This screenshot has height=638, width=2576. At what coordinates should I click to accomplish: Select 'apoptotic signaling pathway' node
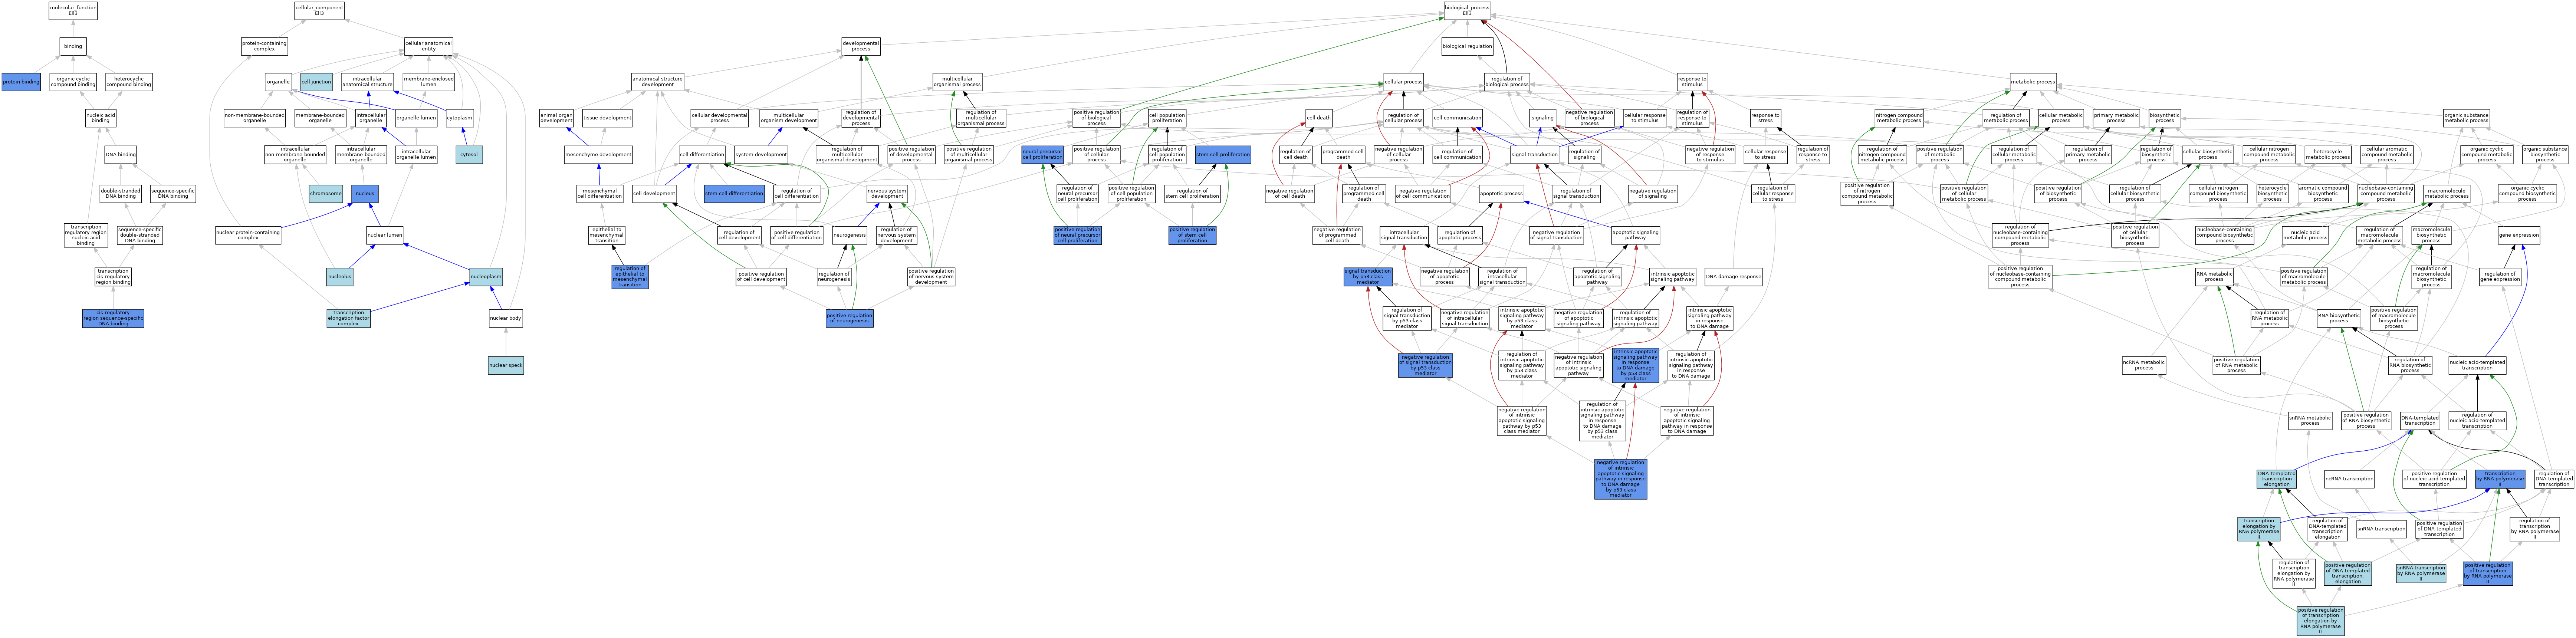pyautogui.click(x=1636, y=236)
